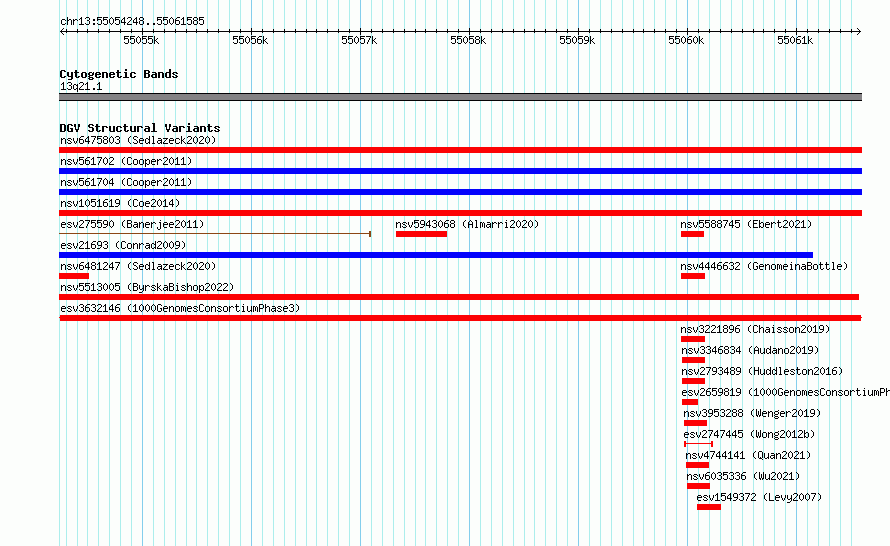
Task: Click the blue bar under nsv561704
Action: 460,192
